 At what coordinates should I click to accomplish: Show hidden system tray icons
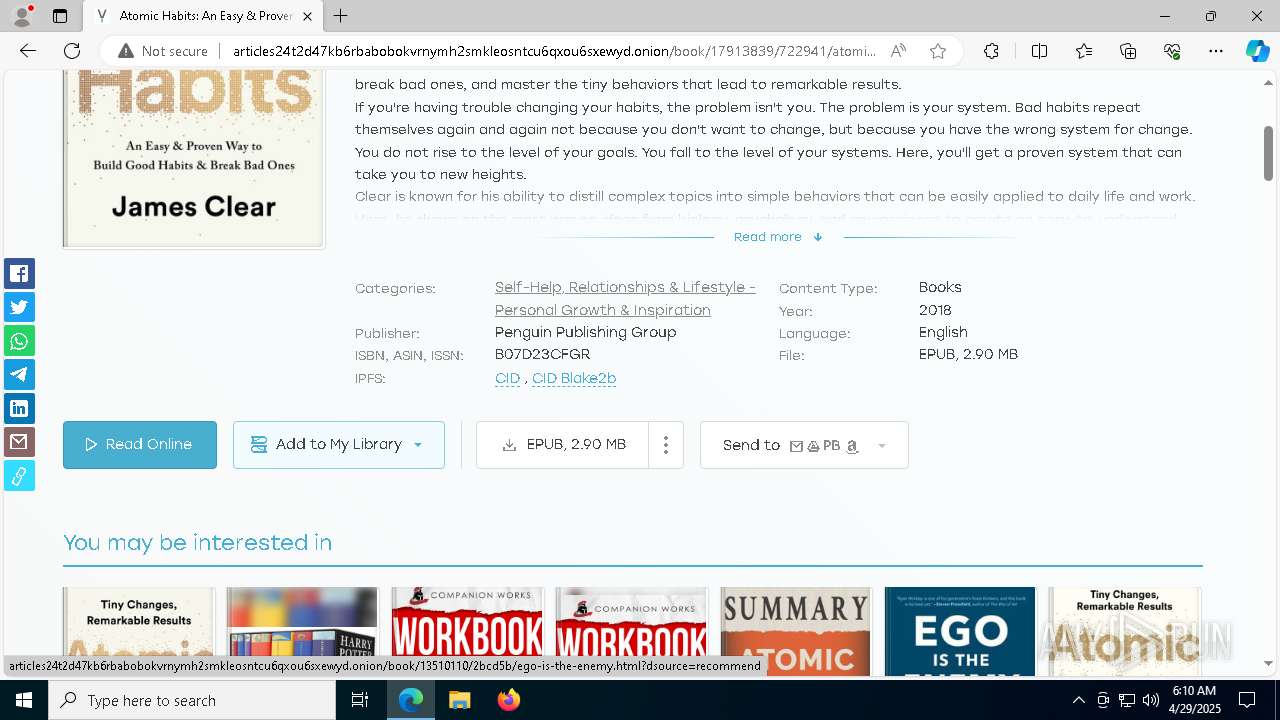(x=1078, y=700)
